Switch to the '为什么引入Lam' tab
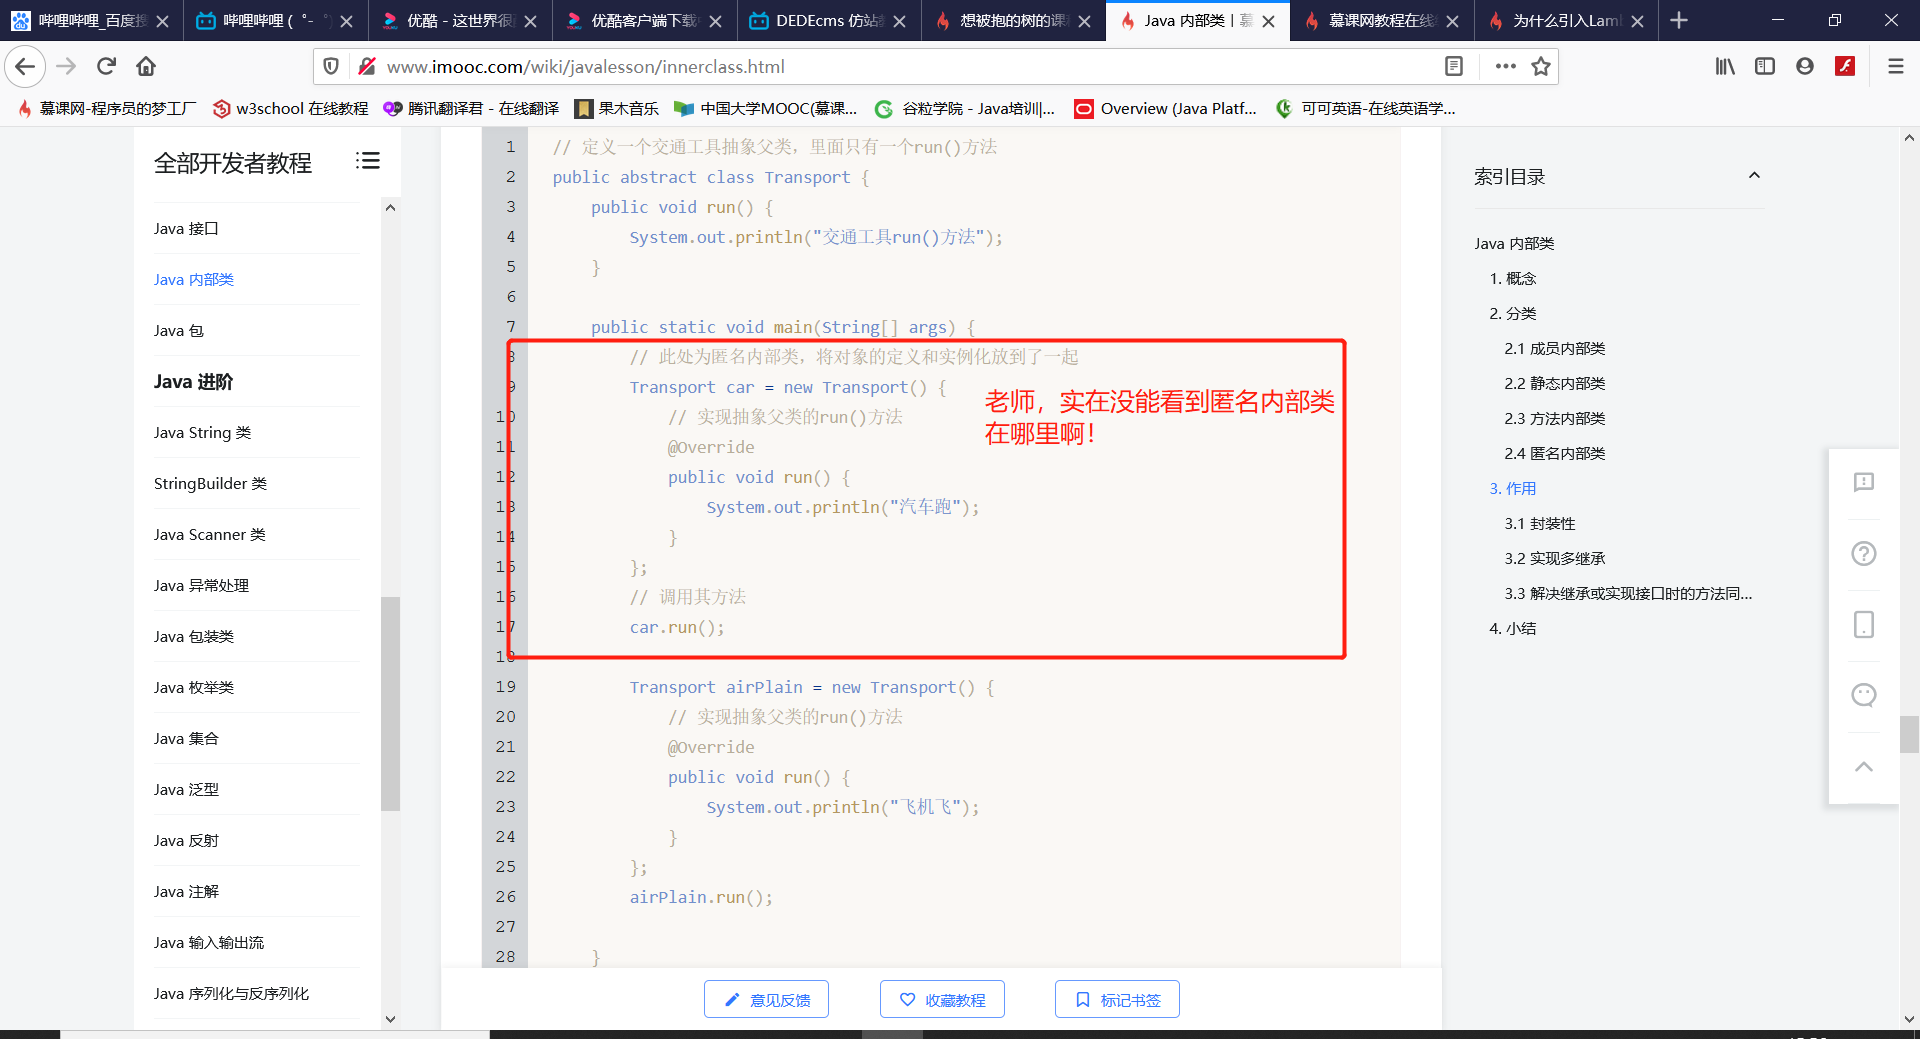Screen dimensions: 1920x1039 coord(1566,21)
